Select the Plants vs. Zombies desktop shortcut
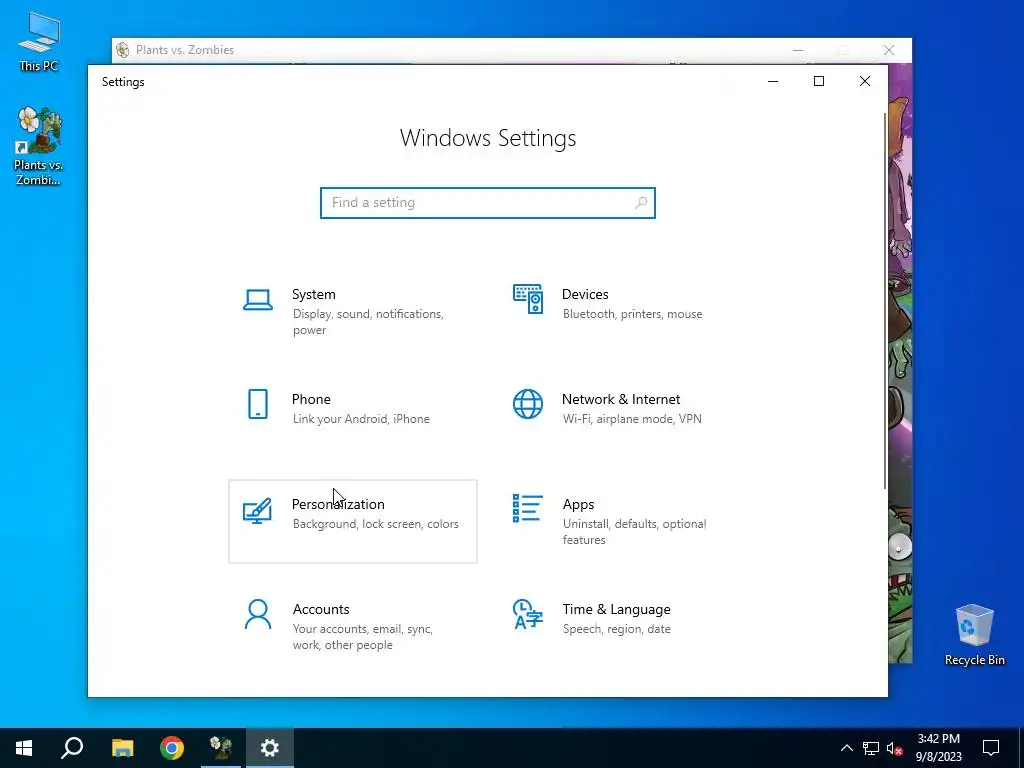The width and height of the screenshot is (1024, 768). [39, 146]
